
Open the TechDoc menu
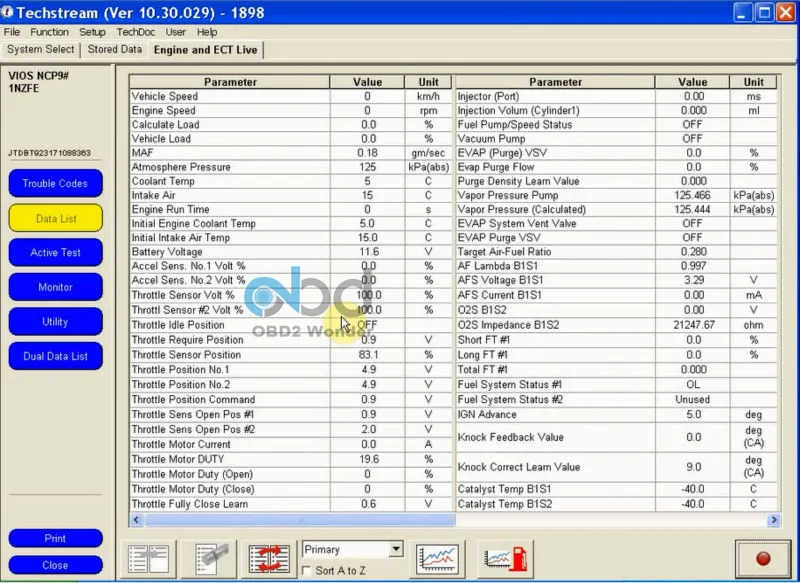136,32
